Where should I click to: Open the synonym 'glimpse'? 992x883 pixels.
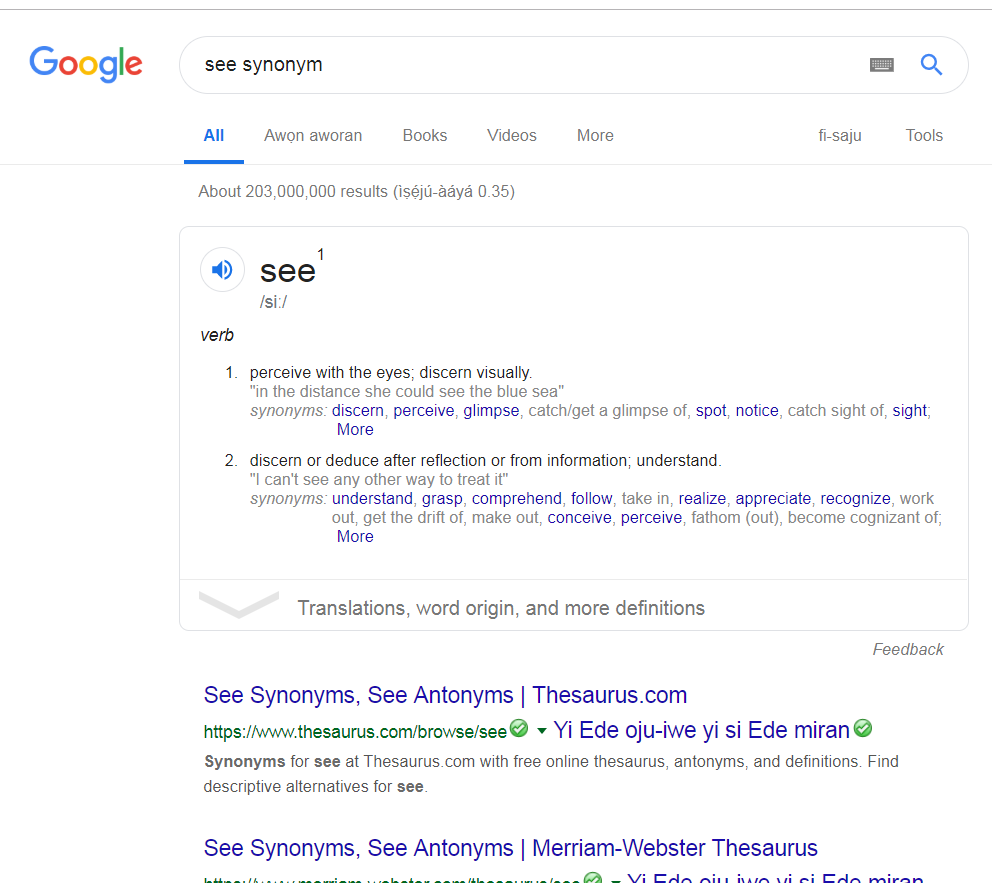[x=491, y=411]
